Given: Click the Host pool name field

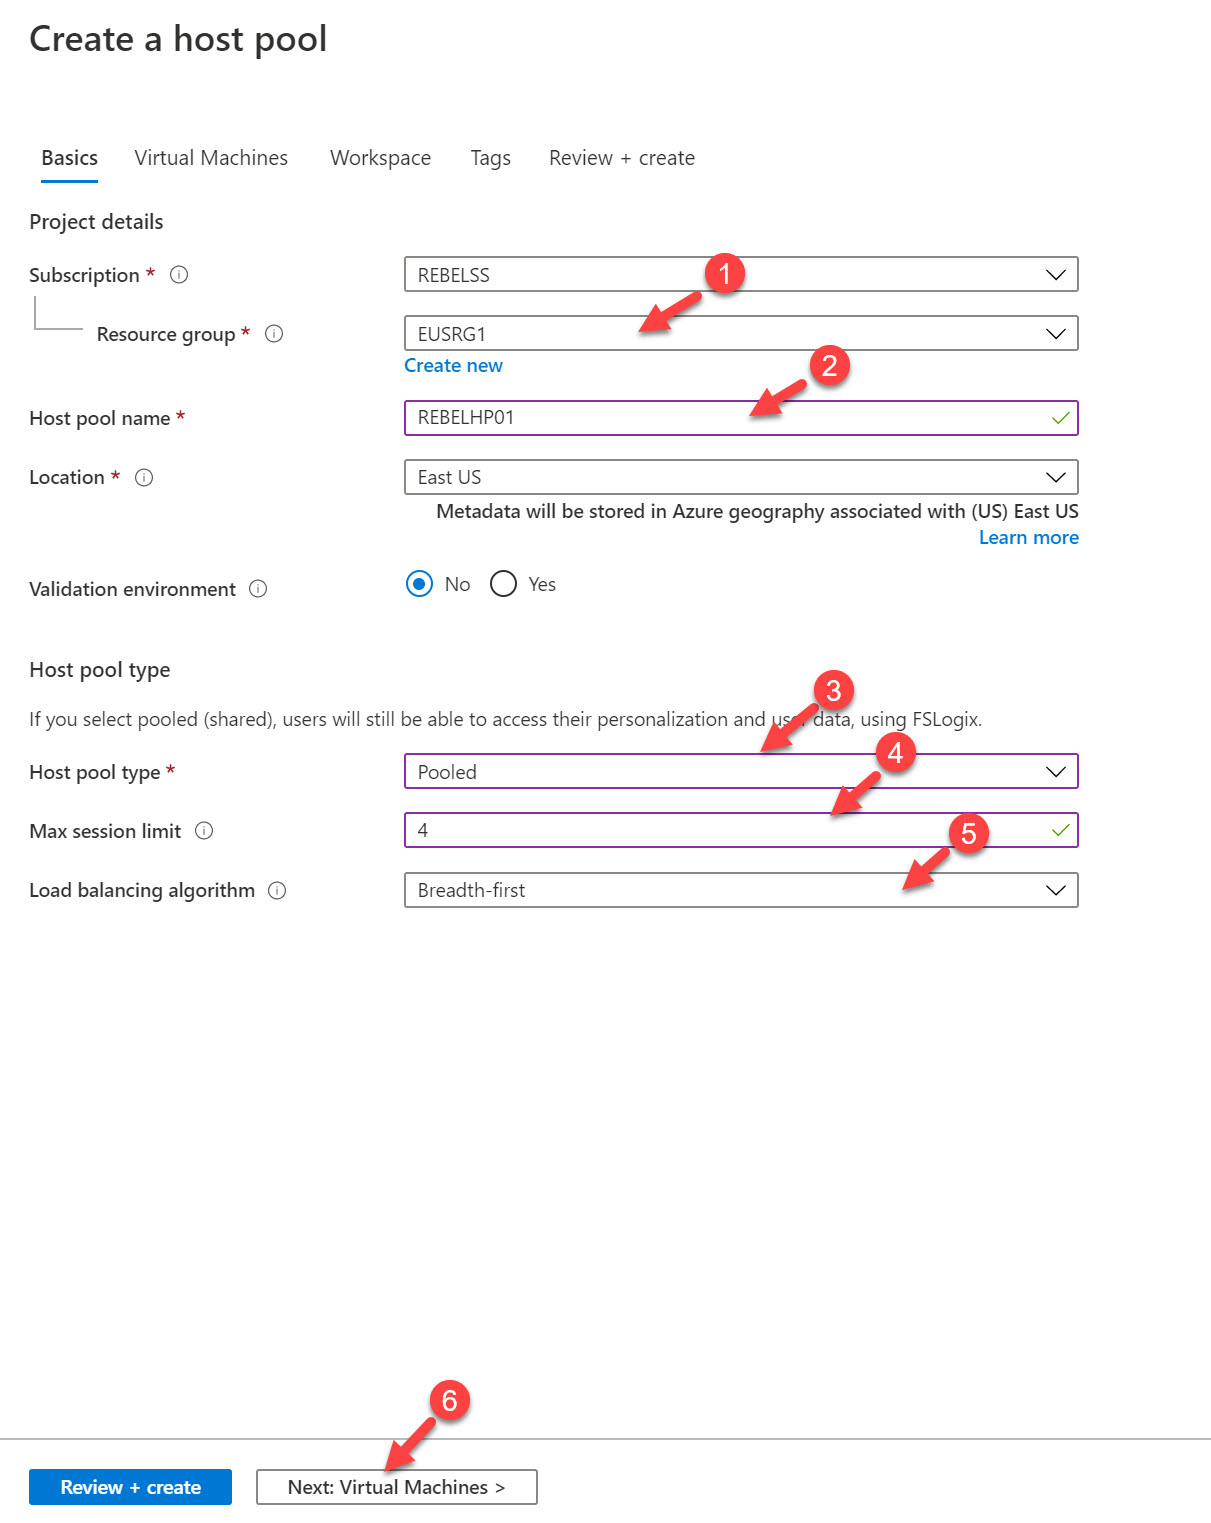Looking at the screenshot, I should tap(741, 418).
